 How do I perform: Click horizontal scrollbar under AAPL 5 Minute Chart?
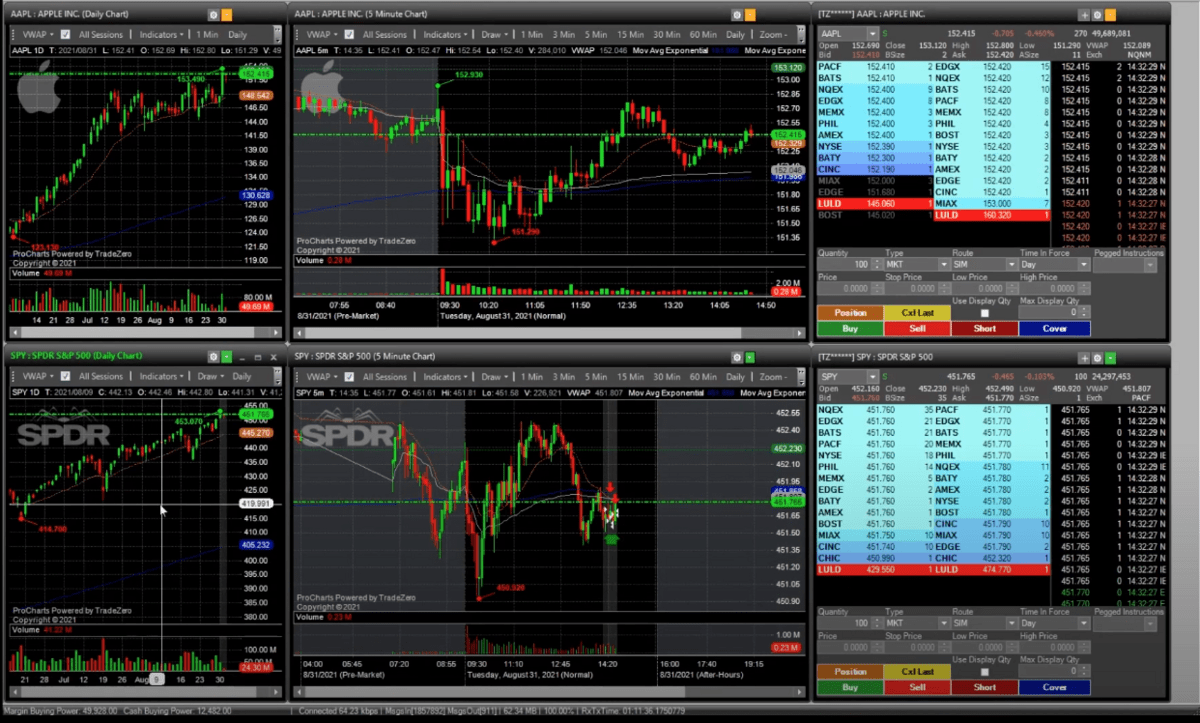click(548, 332)
